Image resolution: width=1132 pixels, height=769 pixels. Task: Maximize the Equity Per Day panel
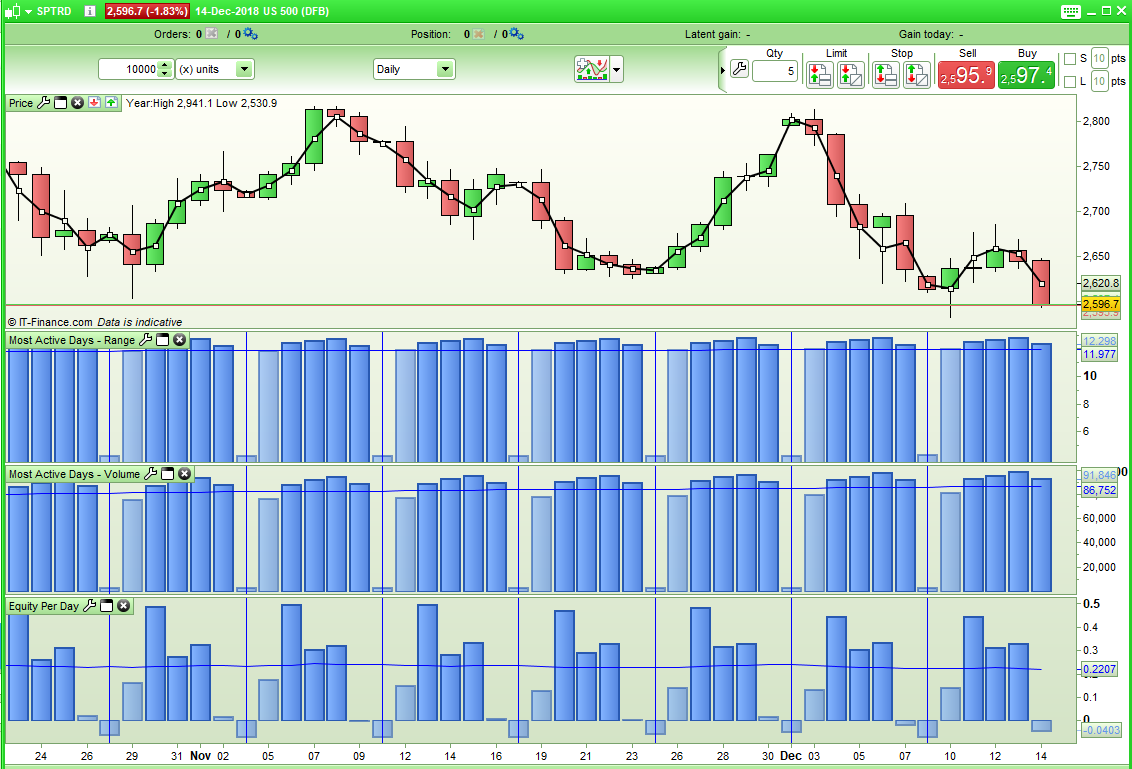click(107, 606)
